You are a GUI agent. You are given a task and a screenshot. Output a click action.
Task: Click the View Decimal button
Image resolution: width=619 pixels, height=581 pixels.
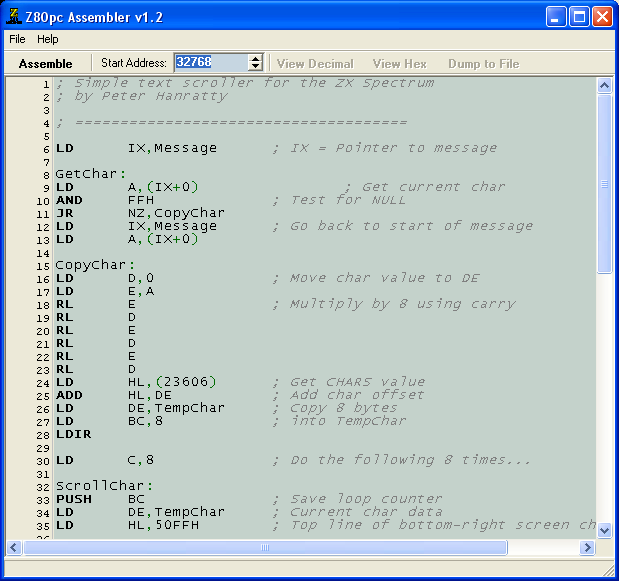point(315,63)
